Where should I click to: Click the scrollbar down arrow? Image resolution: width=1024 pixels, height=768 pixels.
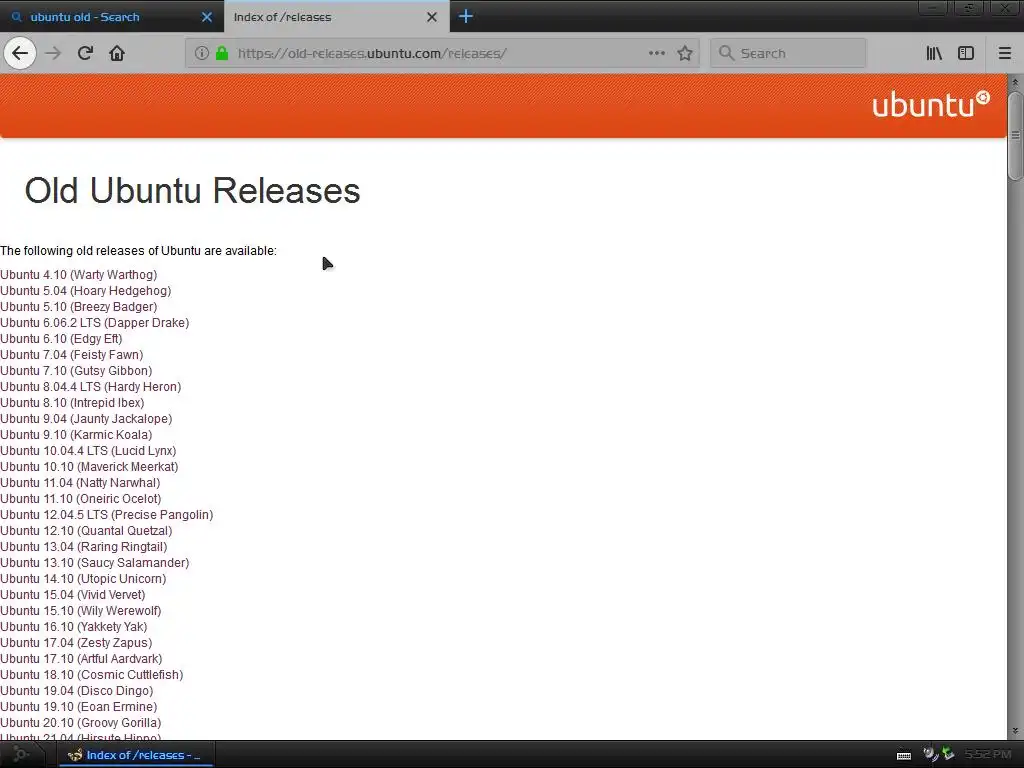click(1015, 731)
